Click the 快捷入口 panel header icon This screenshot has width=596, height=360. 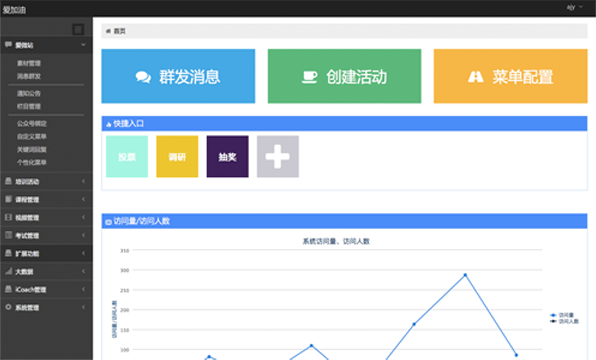[109, 124]
